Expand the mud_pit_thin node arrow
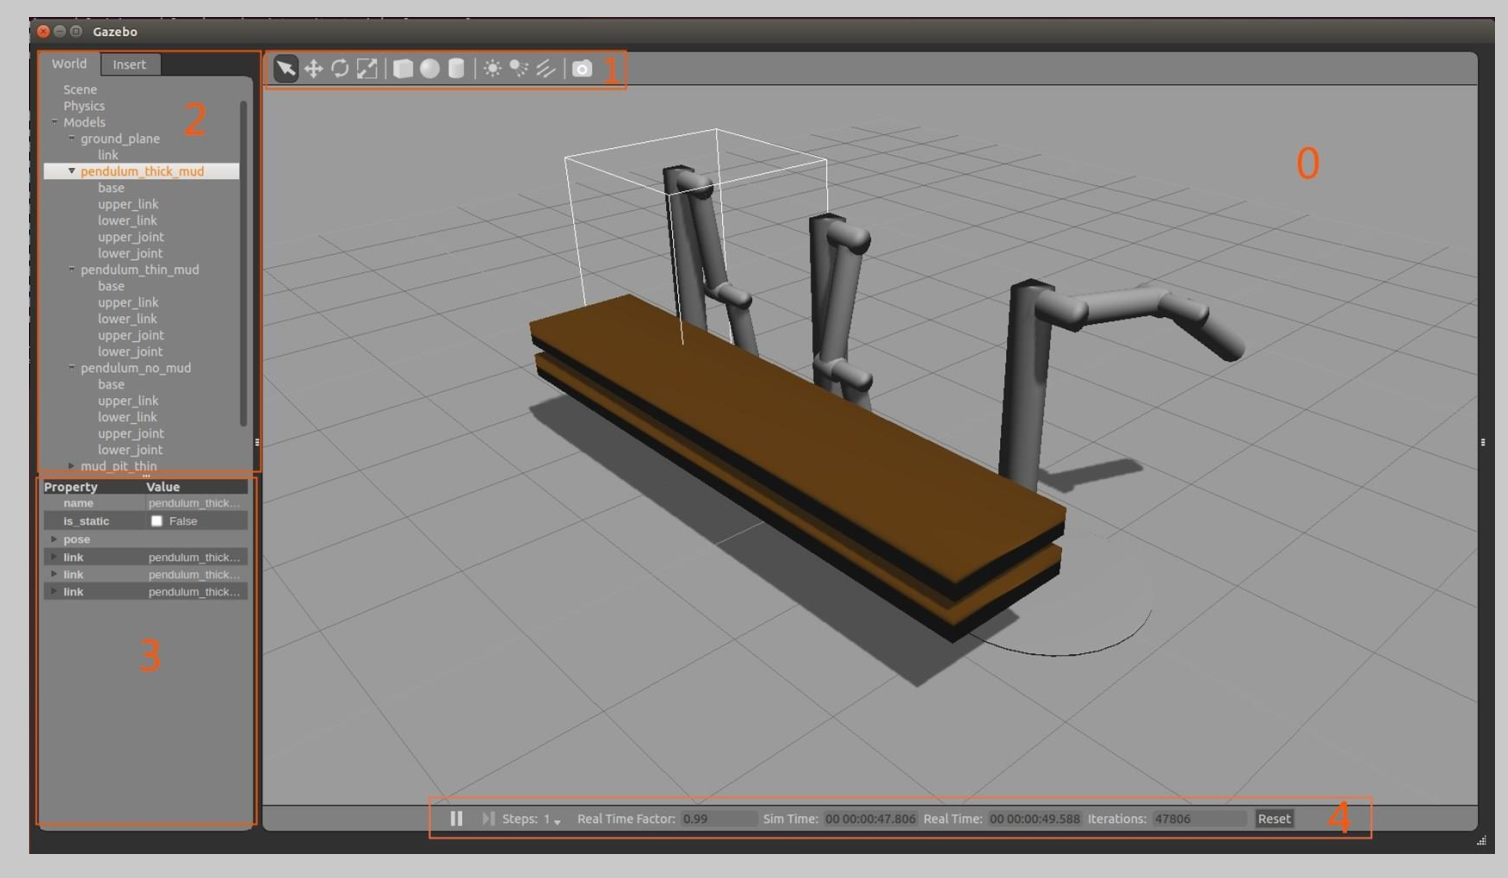 72,466
